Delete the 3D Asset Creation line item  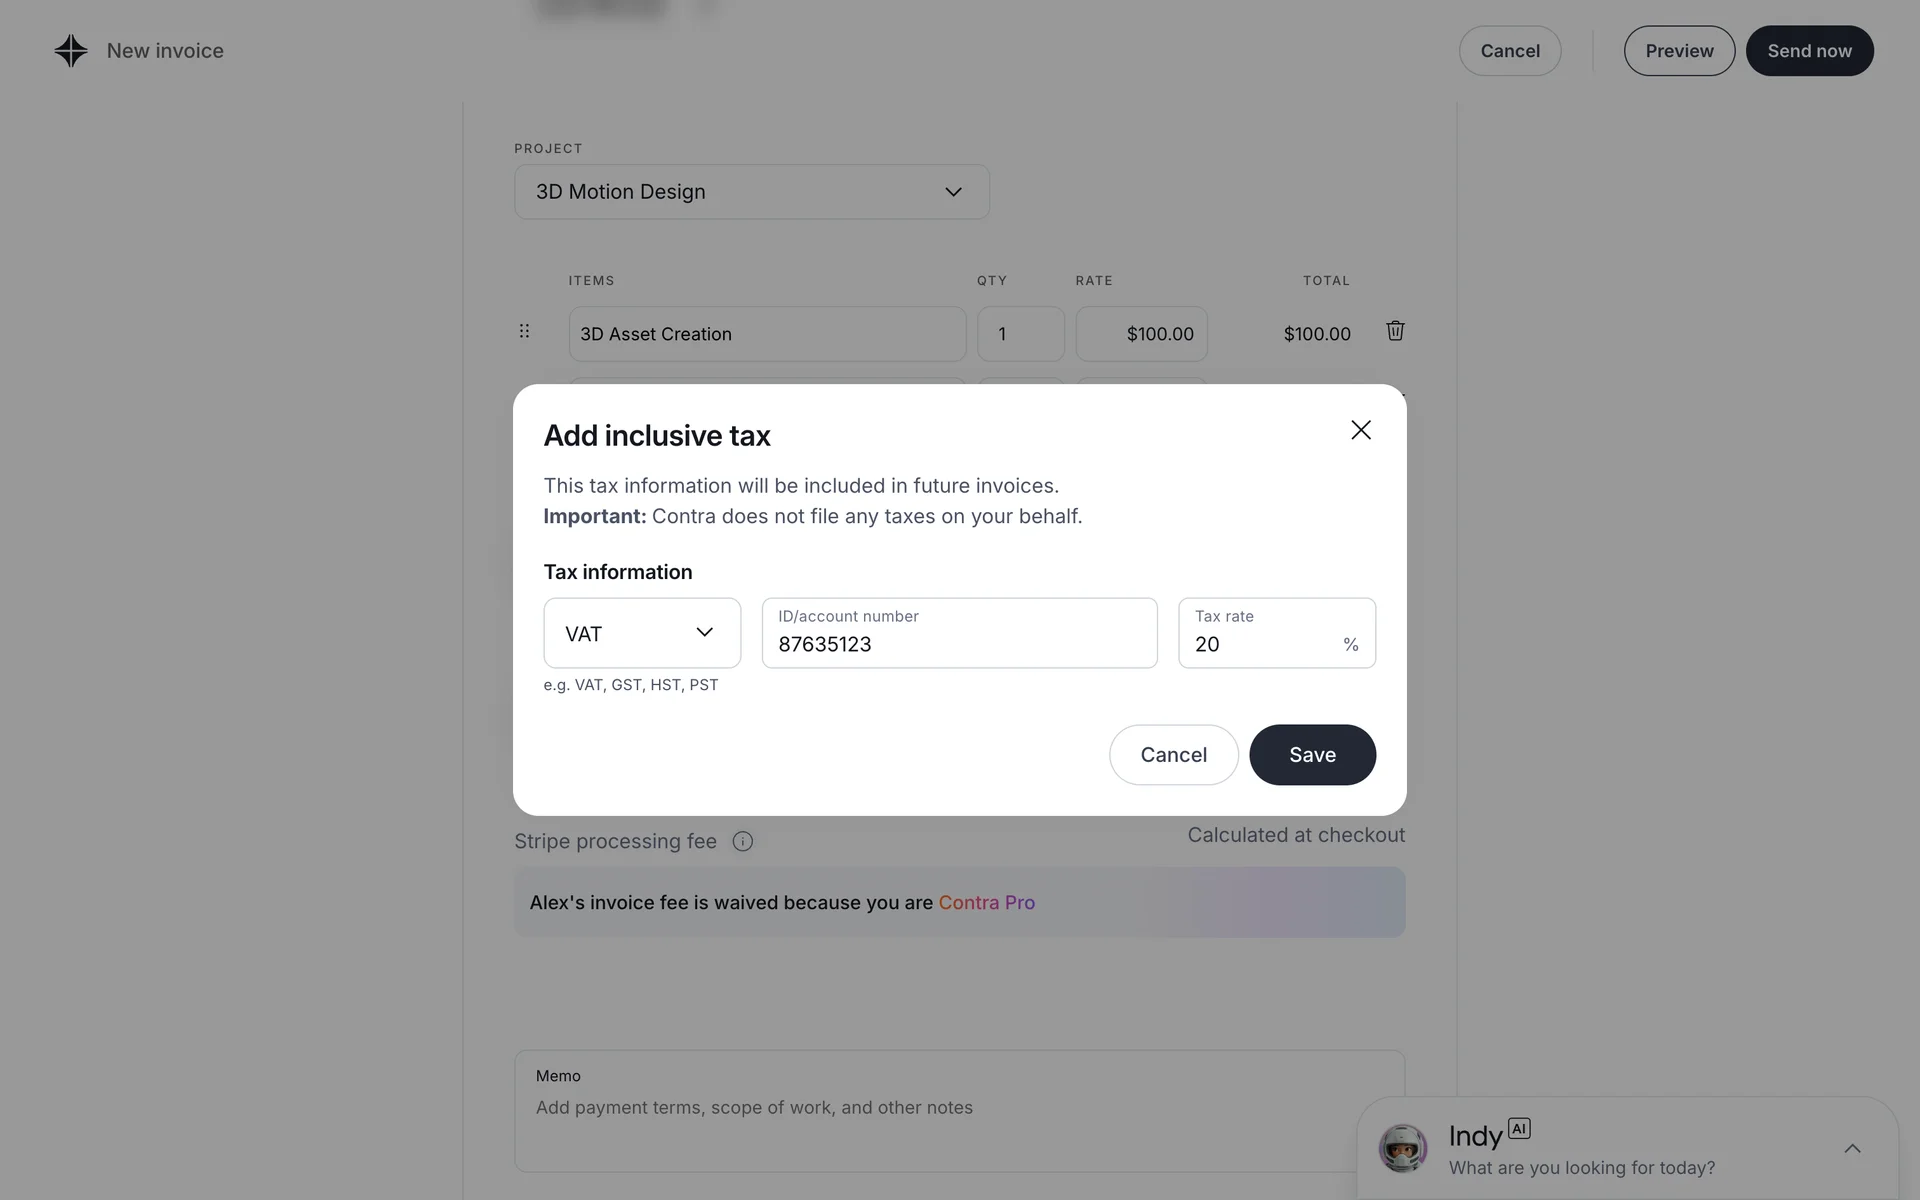pyautogui.click(x=1395, y=331)
